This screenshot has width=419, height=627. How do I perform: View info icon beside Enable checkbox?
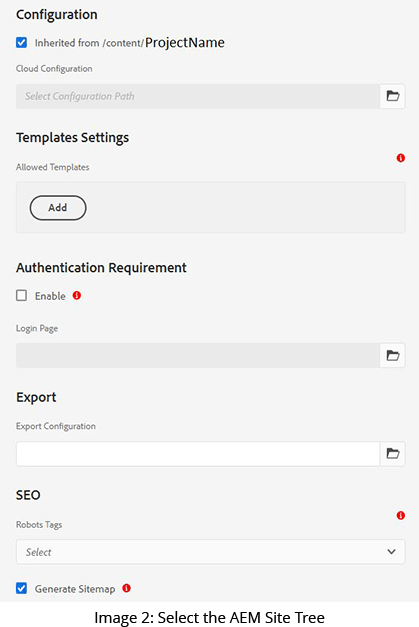[x=77, y=296]
